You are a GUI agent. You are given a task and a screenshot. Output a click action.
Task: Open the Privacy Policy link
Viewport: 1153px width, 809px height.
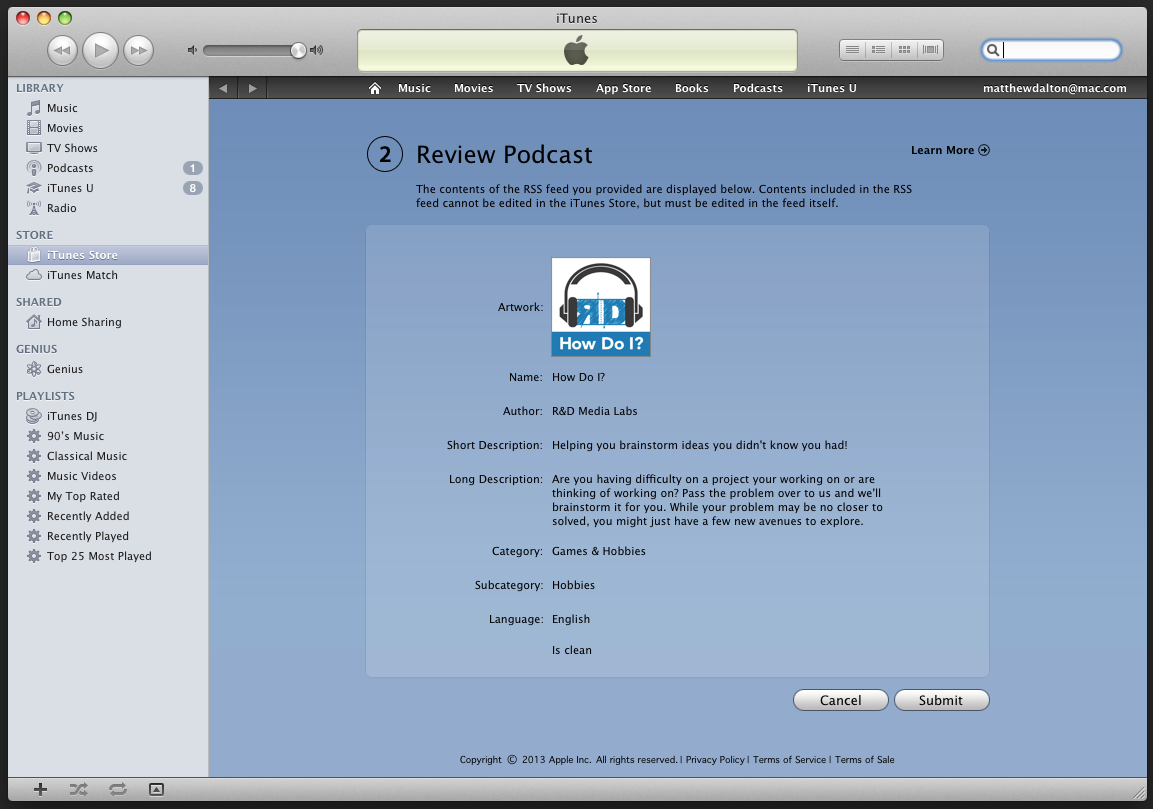click(715, 760)
